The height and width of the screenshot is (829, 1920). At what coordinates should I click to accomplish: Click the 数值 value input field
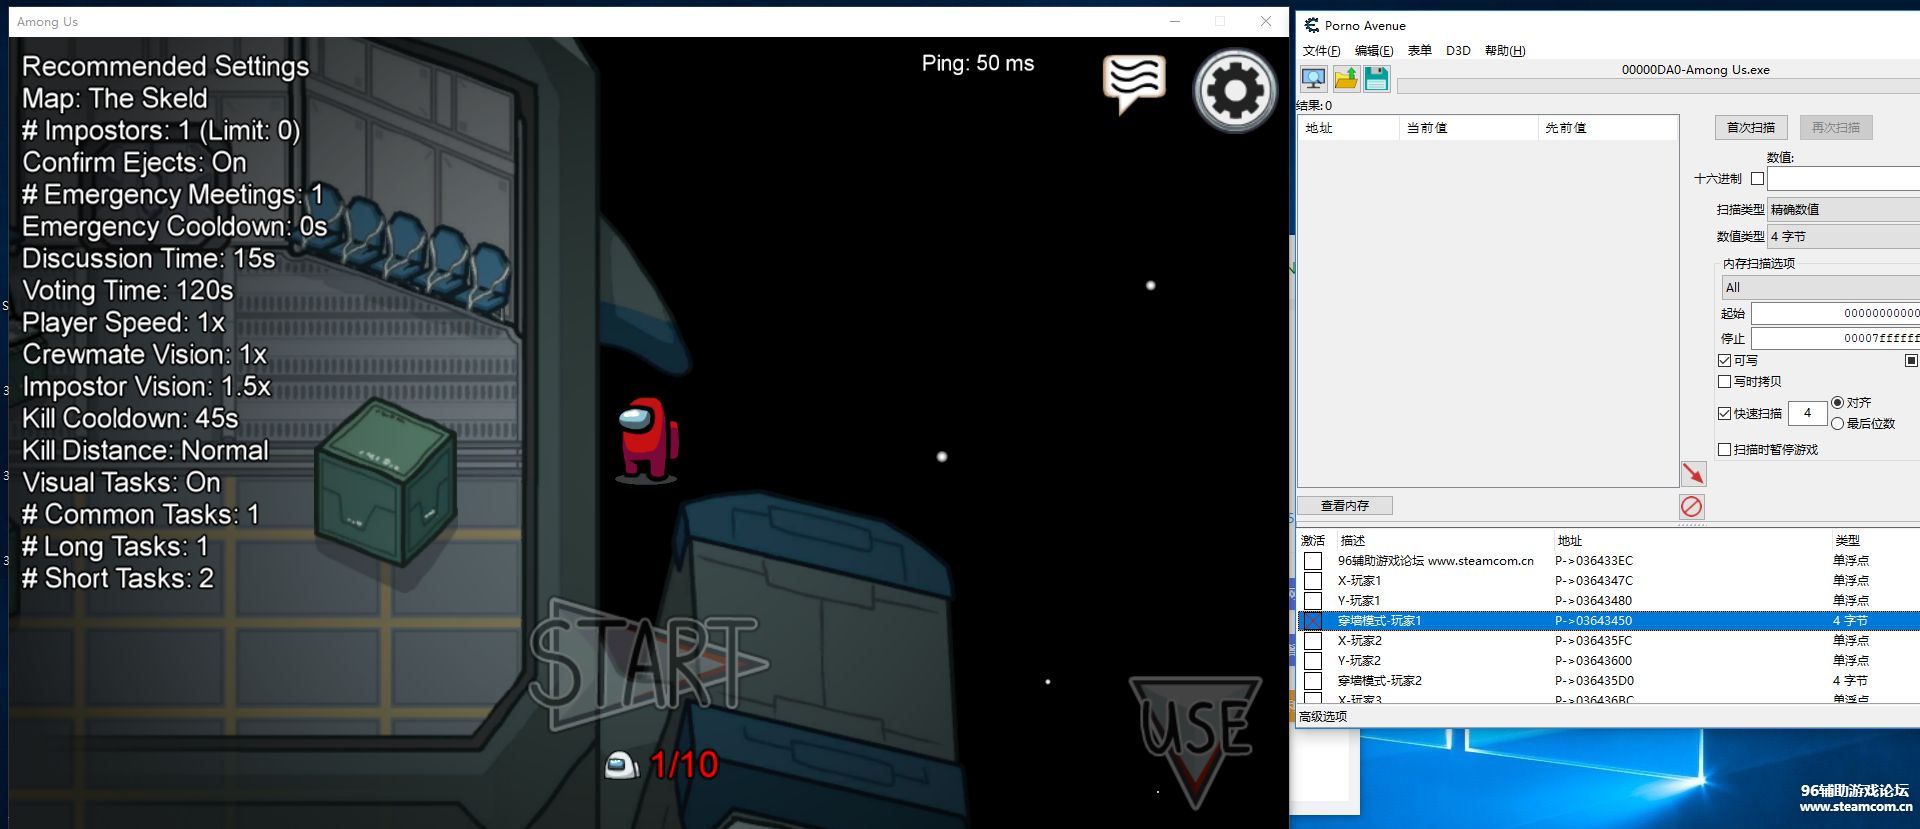pyautogui.click(x=1843, y=179)
